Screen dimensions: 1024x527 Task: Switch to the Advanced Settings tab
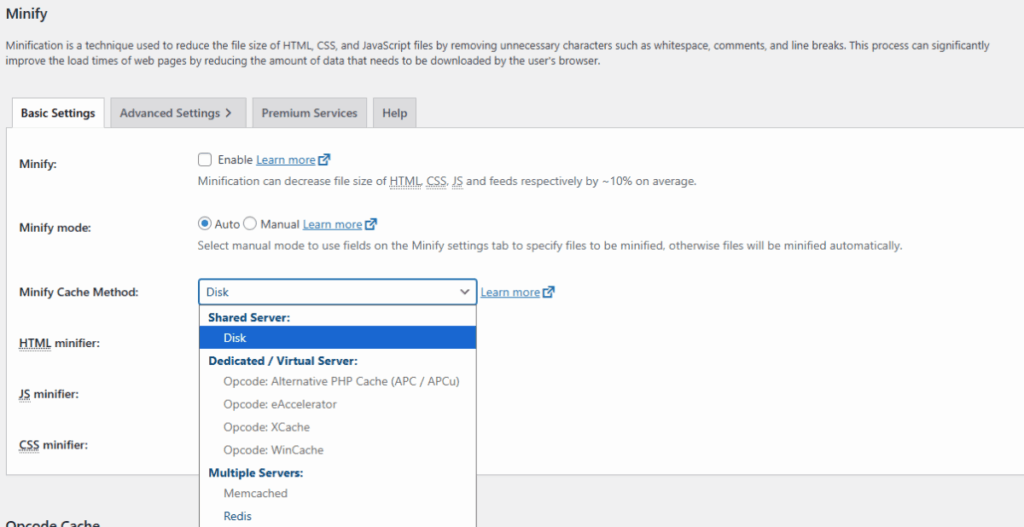(x=175, y=113)
